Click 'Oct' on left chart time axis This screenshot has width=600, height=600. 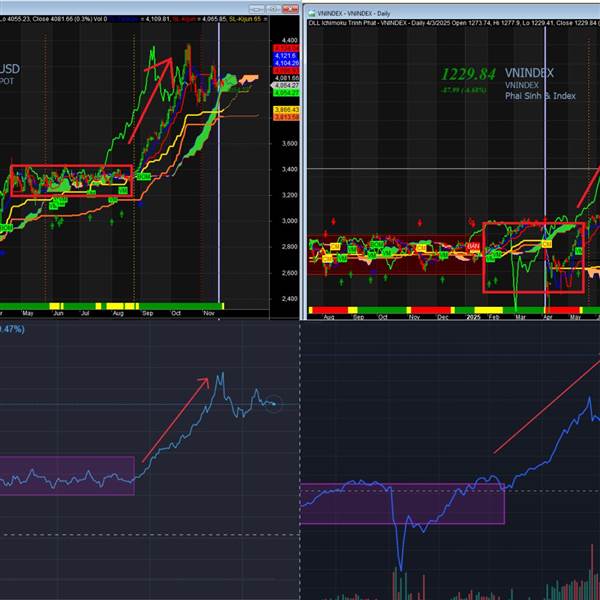point(176,313)
